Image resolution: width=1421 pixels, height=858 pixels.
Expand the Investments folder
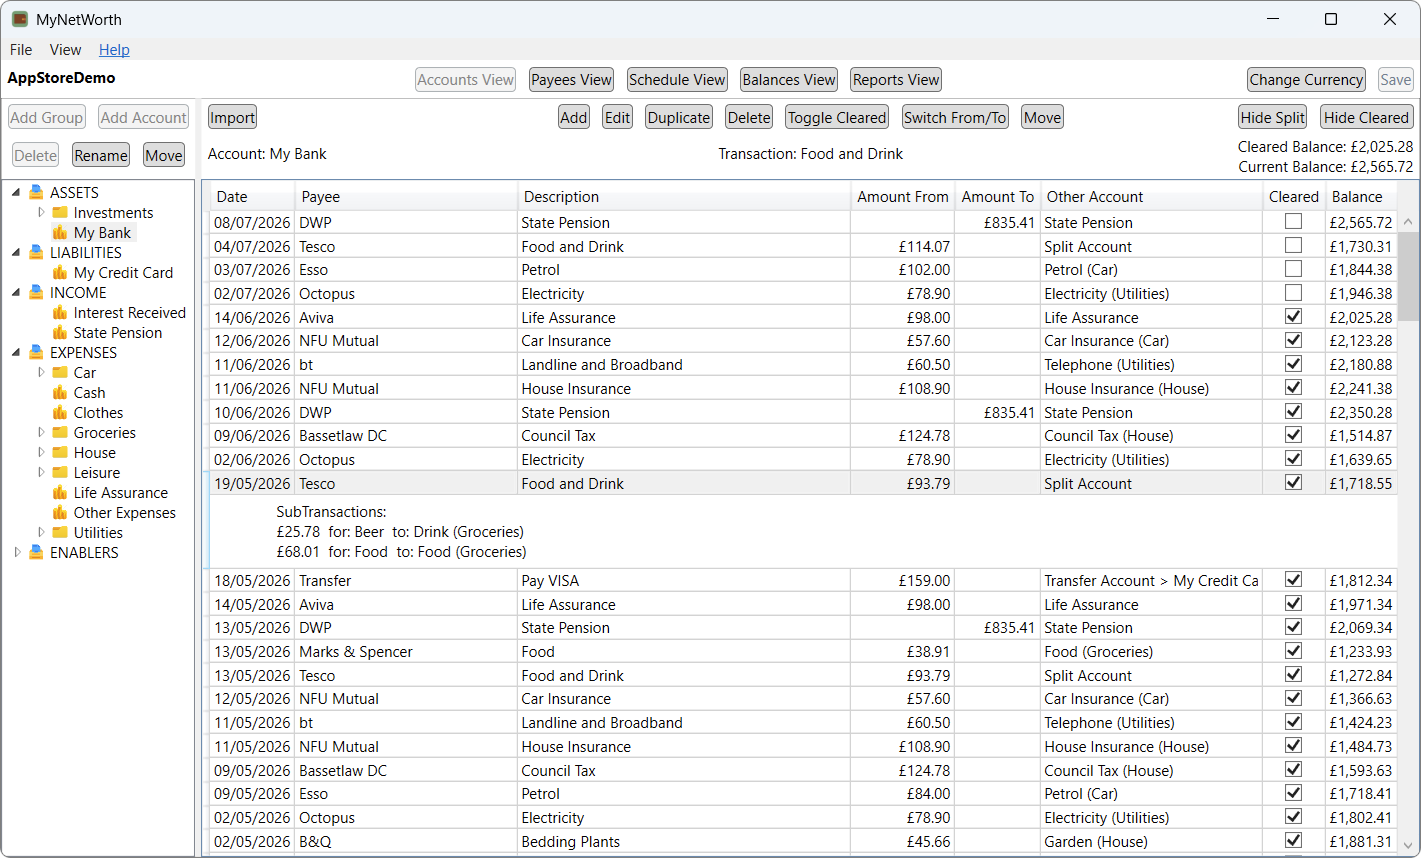click(x=41, y=212)
